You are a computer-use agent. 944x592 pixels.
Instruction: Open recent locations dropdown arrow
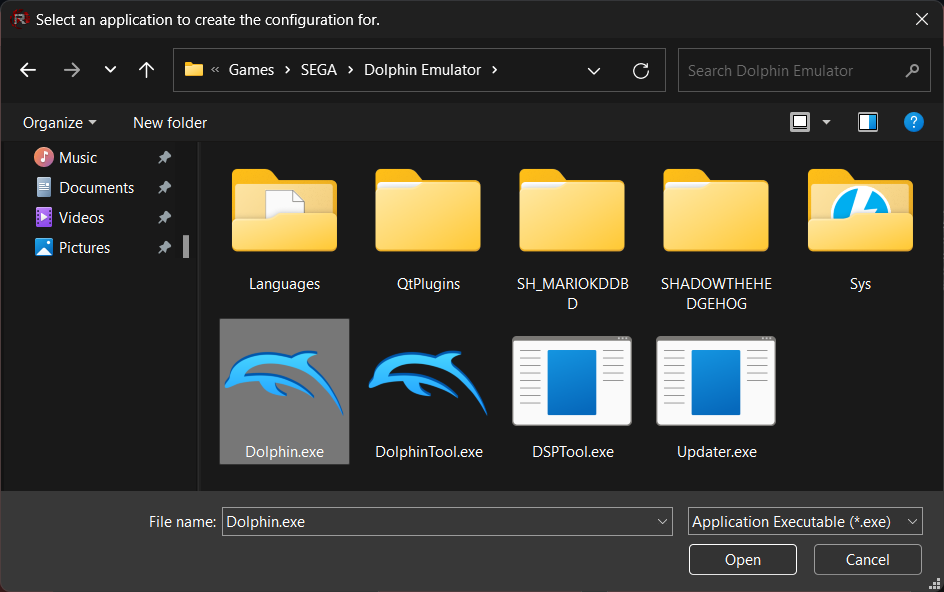pyautogui.click(x=110, y=70)
